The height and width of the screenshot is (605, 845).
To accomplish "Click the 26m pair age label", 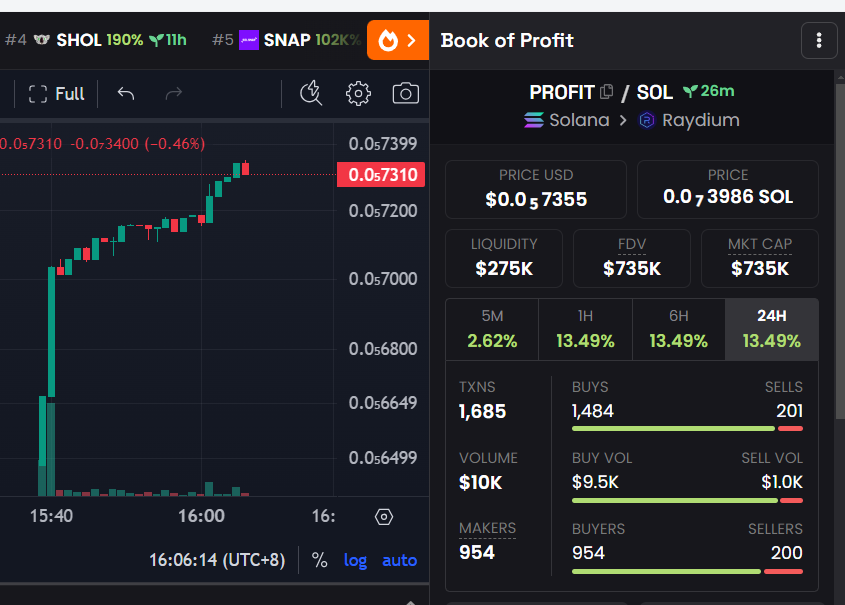I will tap(709, 91).
